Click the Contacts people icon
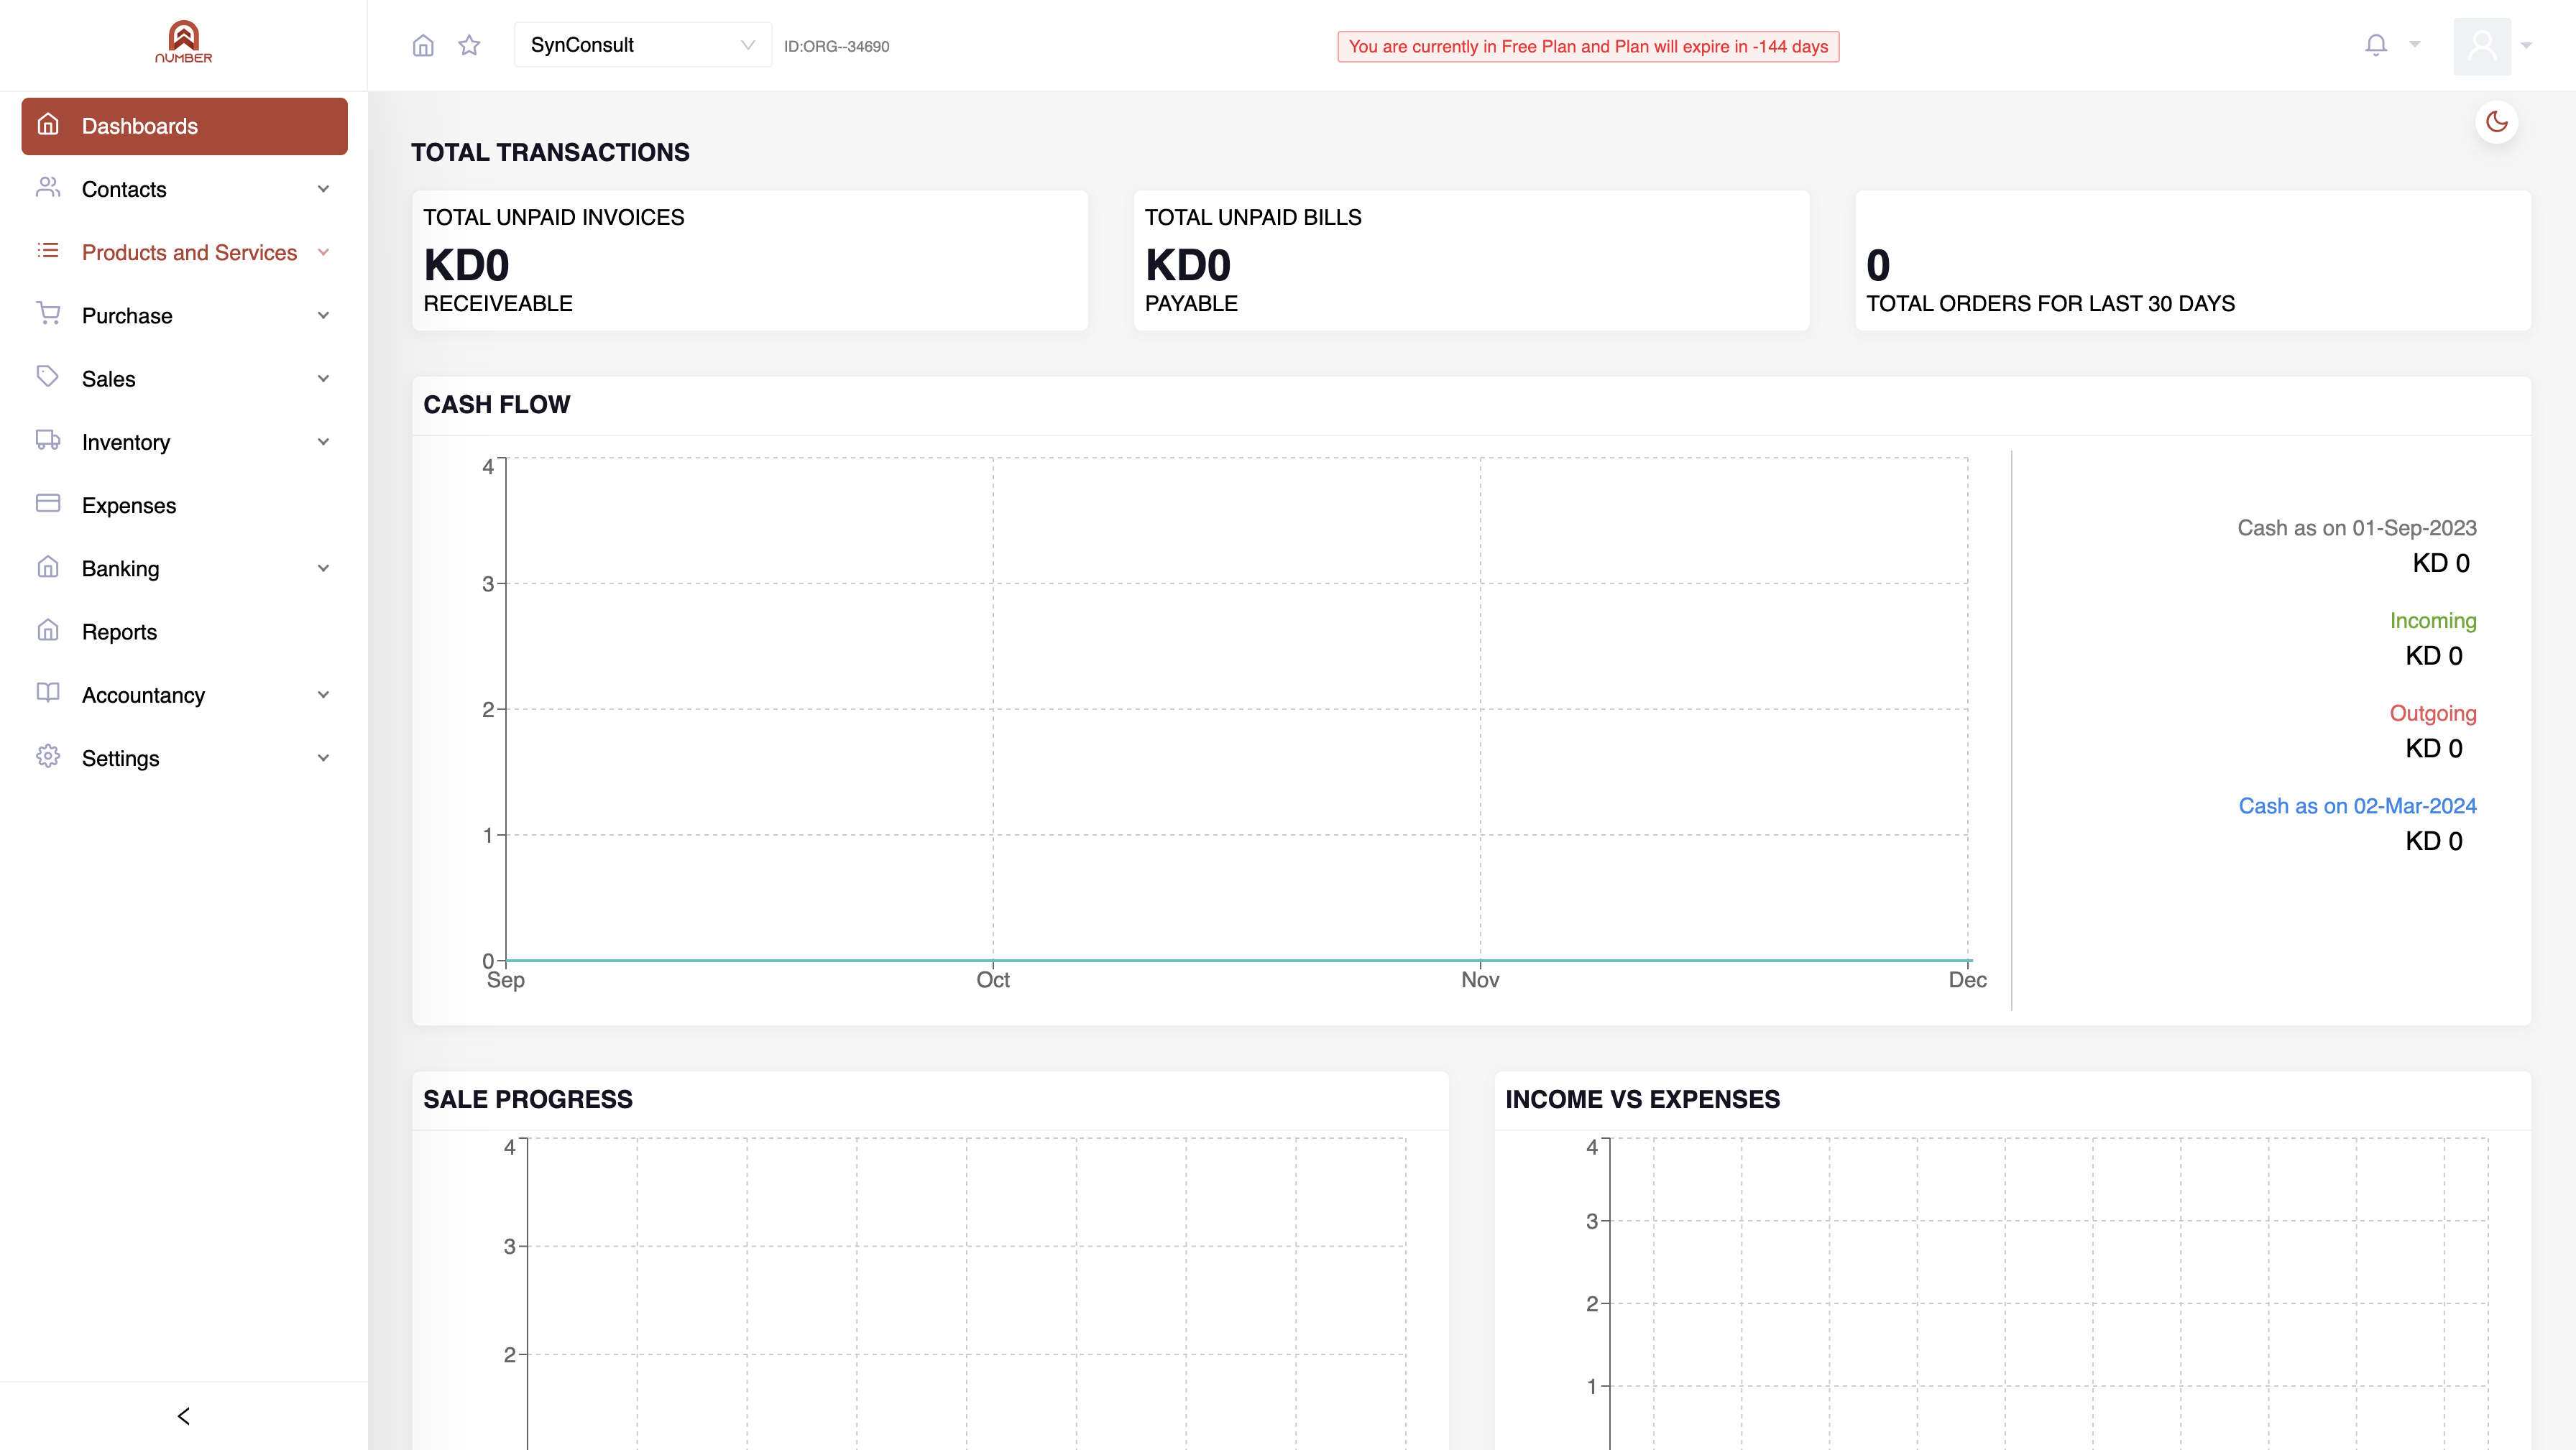 48,188
